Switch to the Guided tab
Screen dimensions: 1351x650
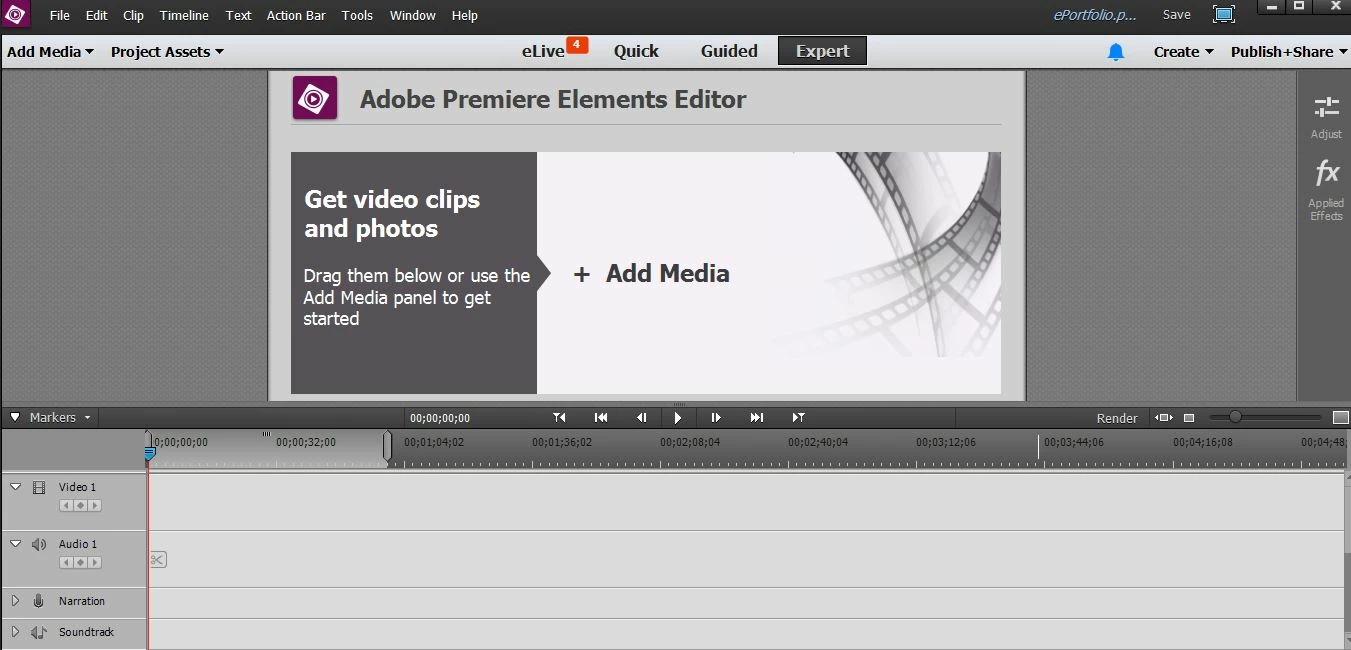click(729, 51)
